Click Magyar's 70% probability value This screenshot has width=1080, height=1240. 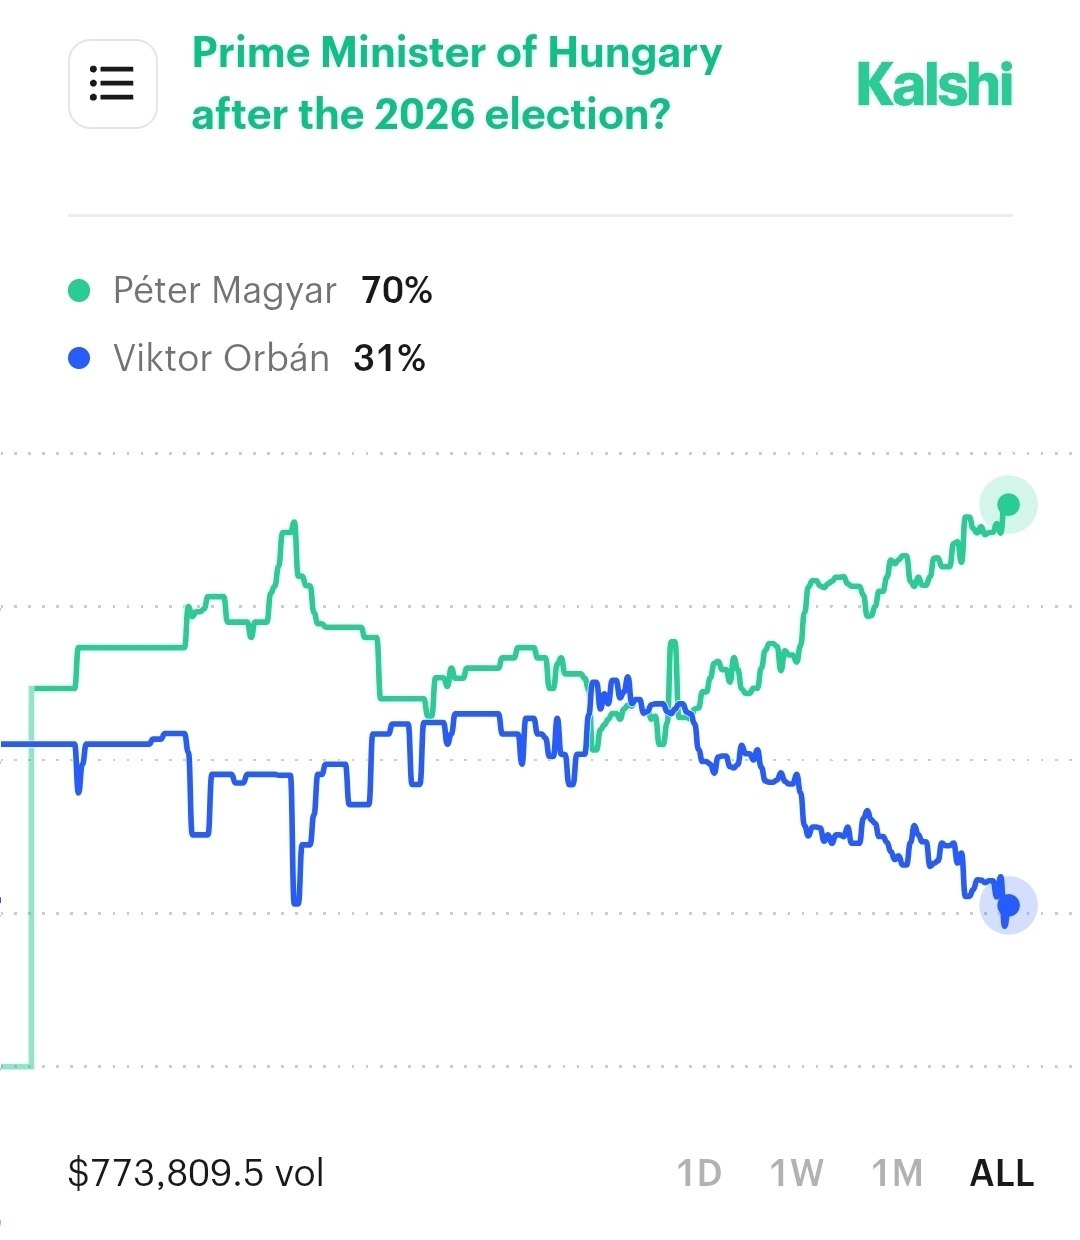tap(397, 291)
